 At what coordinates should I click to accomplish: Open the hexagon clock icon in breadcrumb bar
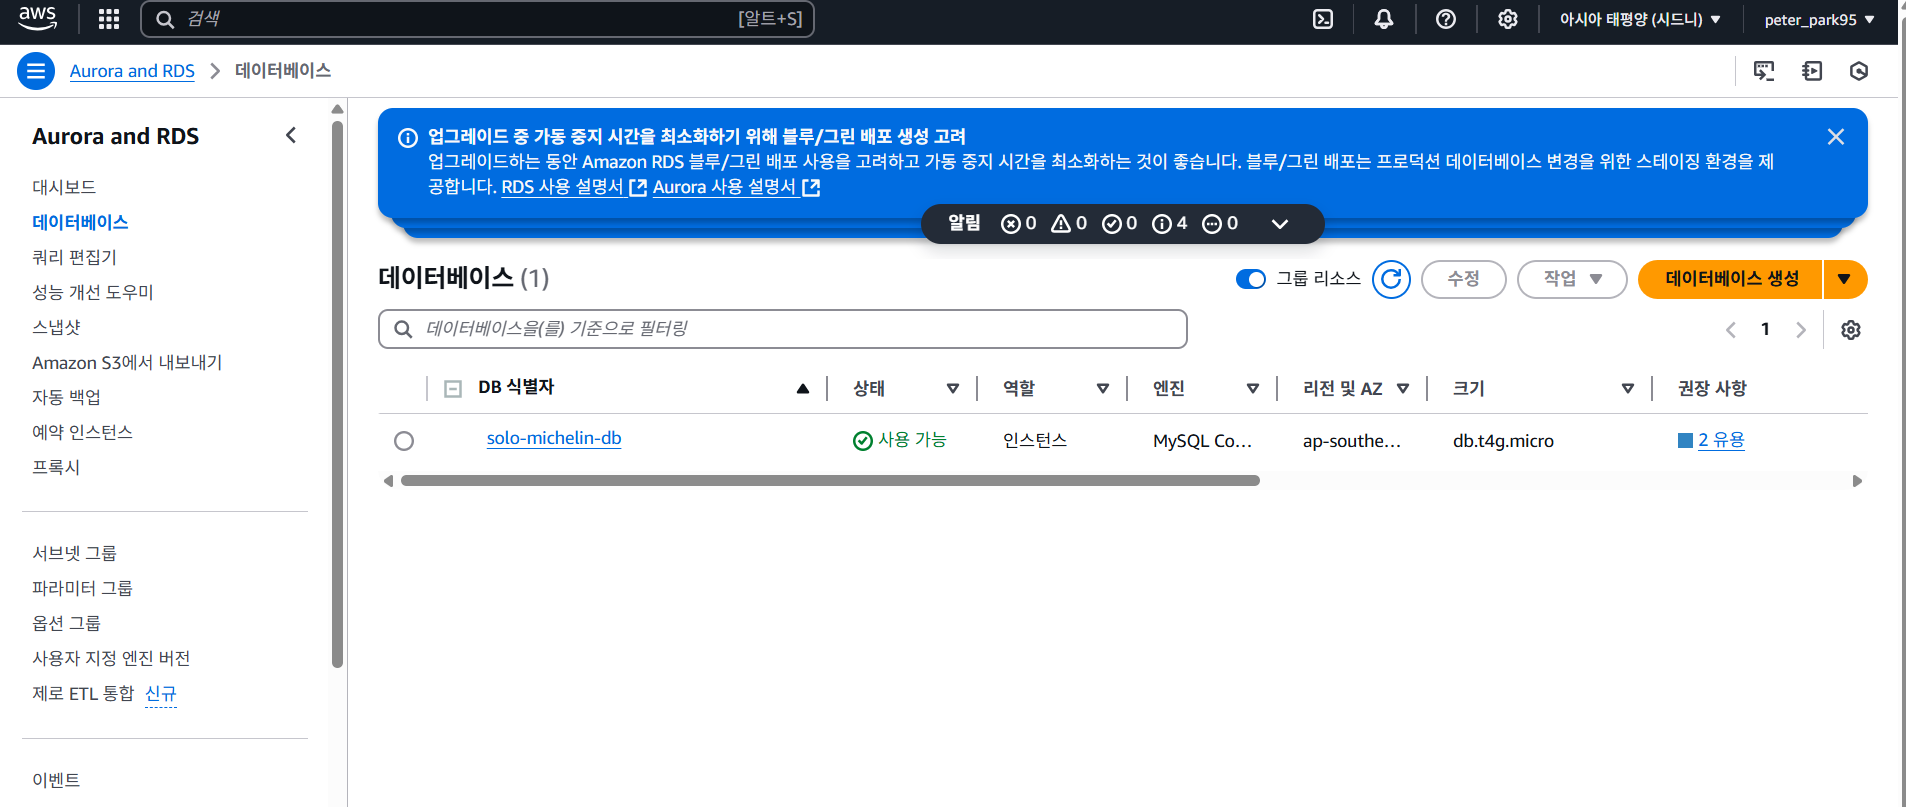(x=1859, y=71)
